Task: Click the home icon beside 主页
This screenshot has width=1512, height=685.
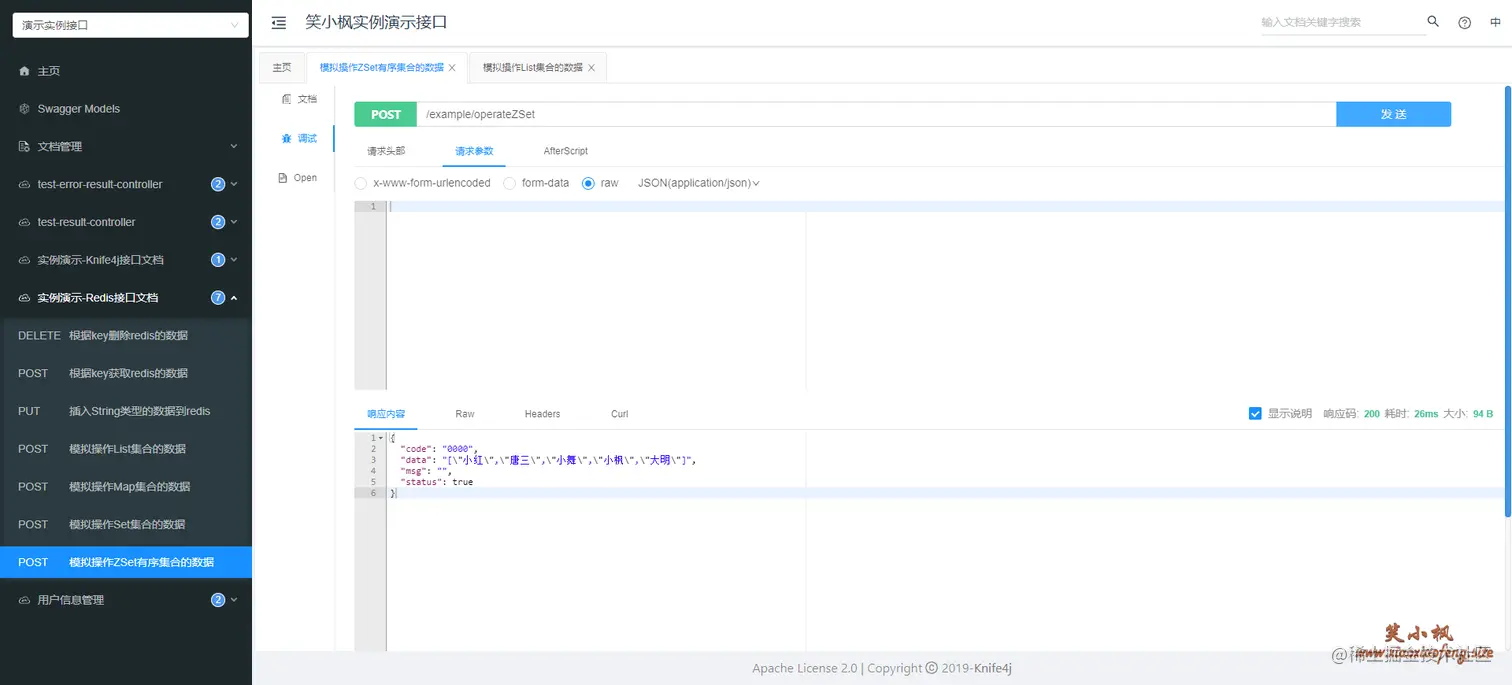Action: pos(24,71)
